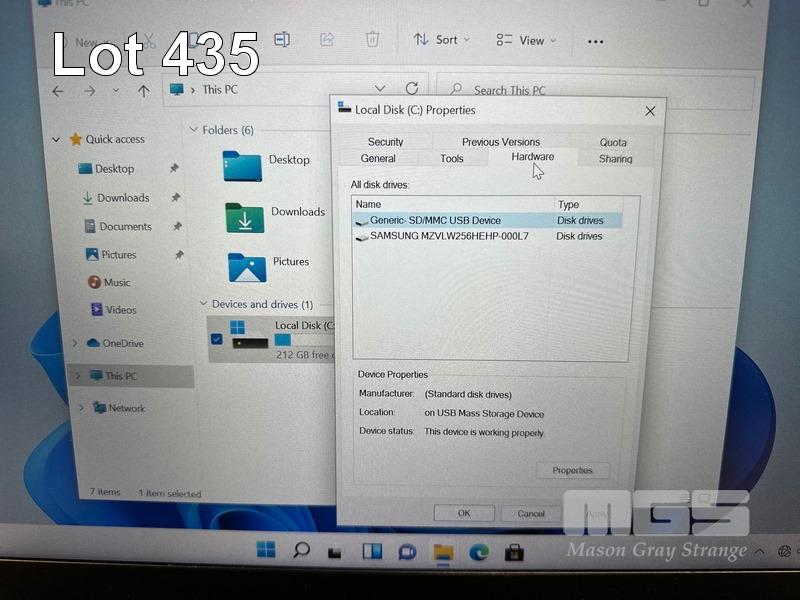This screenshot has width=800, height=600.
Task: Open the Sort dropdown menu
Action: (x=441, y=40)
